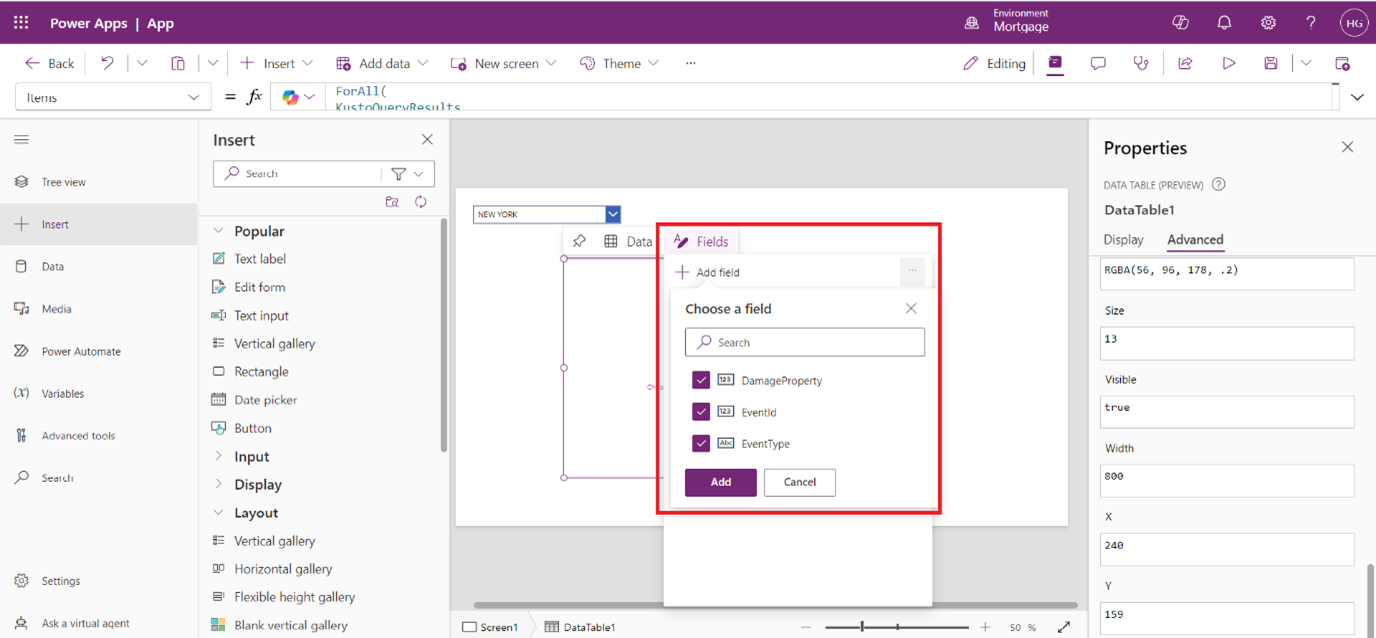Open the Theme menu
The image size is (1376, 638).
coord(620,63)
